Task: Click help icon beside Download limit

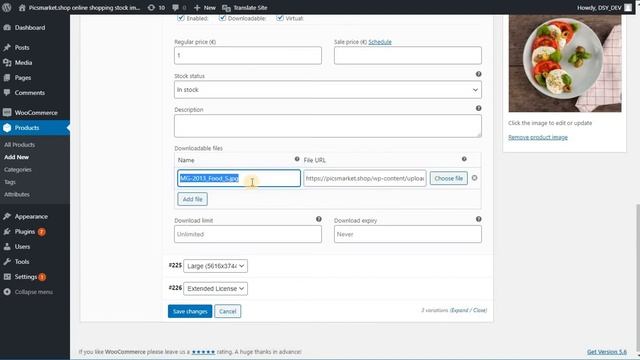Action: [319, 219]
